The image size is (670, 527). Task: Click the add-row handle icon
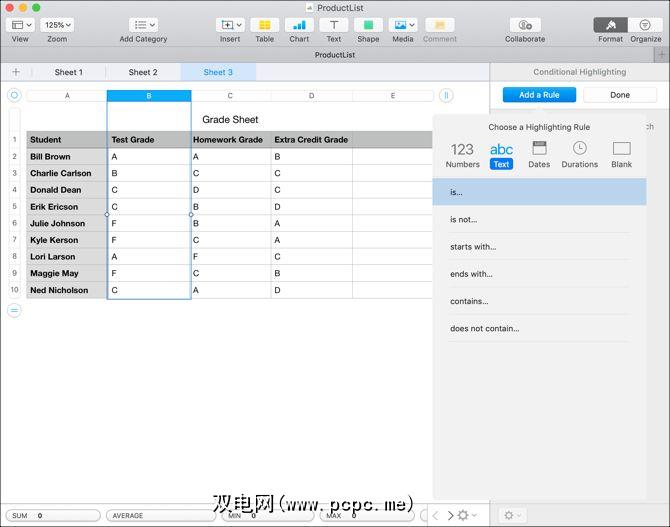tap(14, 310)
